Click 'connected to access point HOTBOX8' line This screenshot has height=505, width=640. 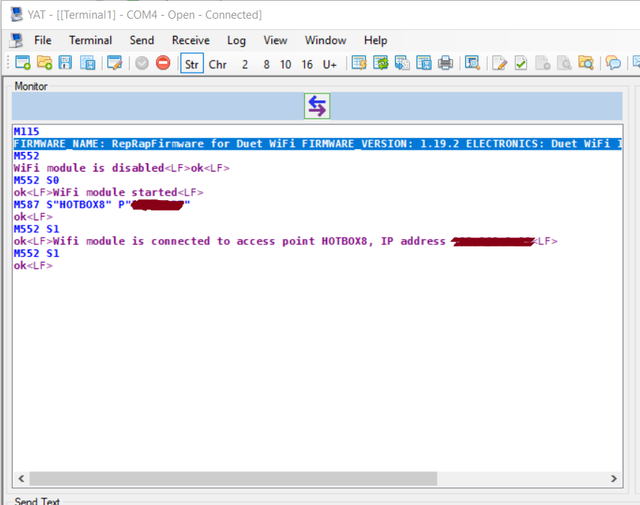(x=286, y=241)
